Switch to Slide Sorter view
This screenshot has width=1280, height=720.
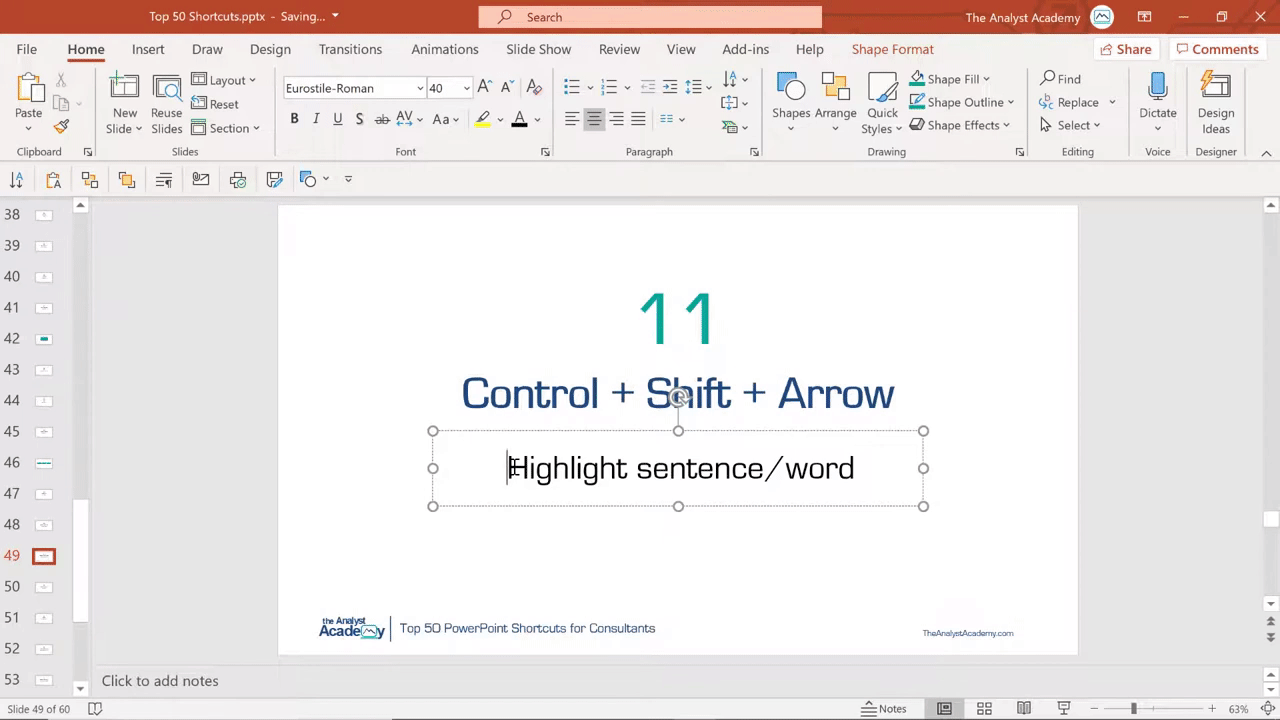[x=984, y=708]
